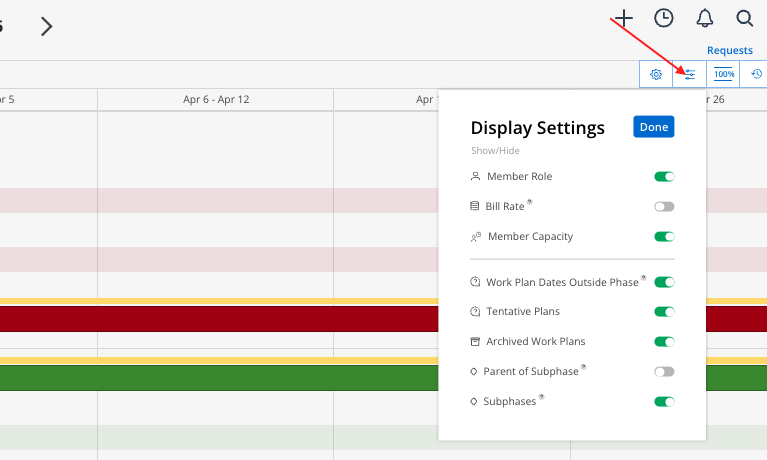The height and width of the screenshot is (460, 767).
Task: Click the right chevron arrow
Action: tap(46, 27)
